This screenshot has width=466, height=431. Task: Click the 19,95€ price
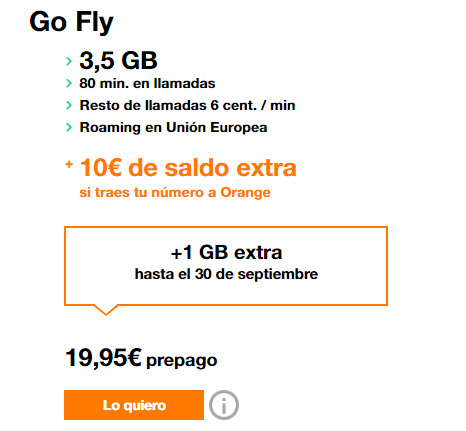coord(103,358)
